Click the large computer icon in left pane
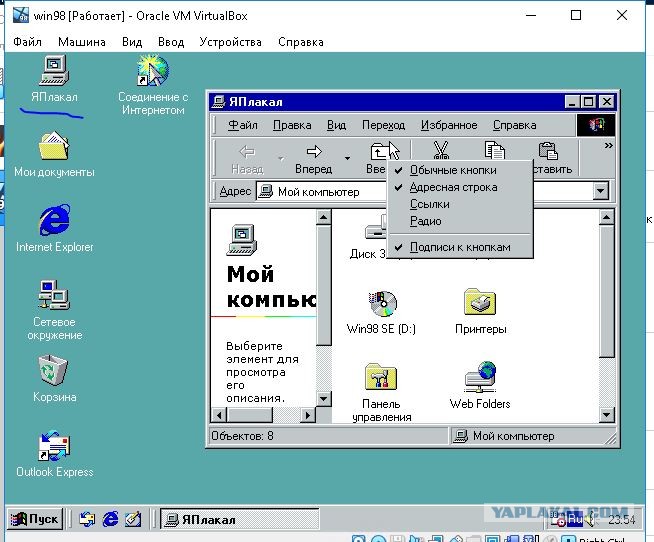 click(x=241, y=239)
